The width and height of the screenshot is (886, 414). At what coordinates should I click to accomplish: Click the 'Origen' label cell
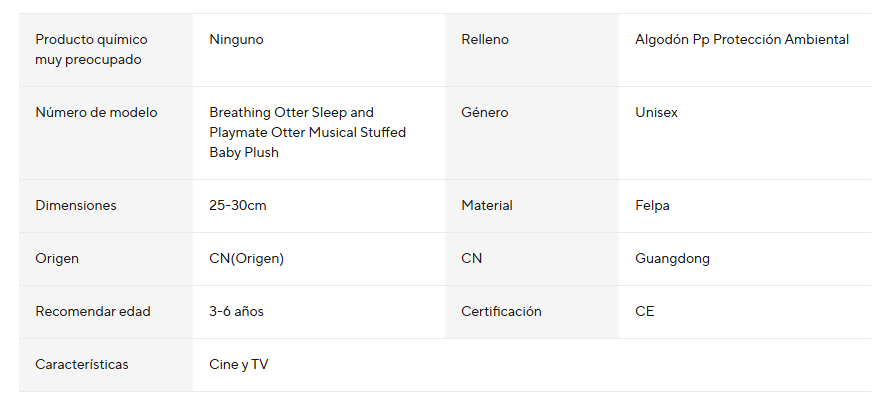click(57, 259)
